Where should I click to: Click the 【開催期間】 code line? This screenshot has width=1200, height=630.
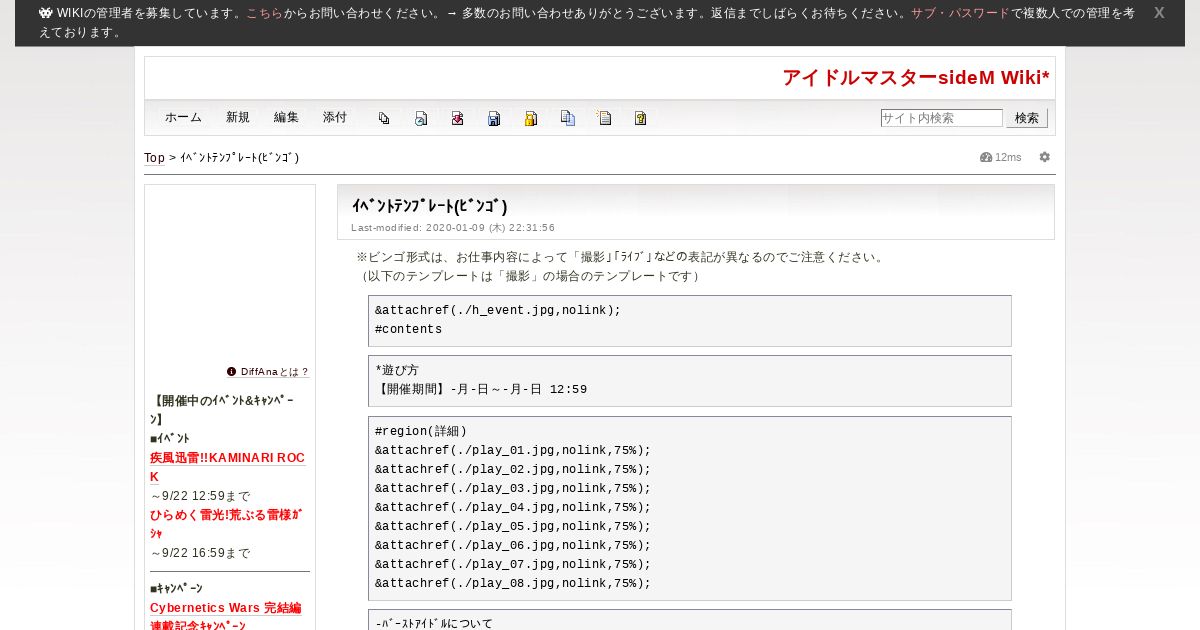481,389
